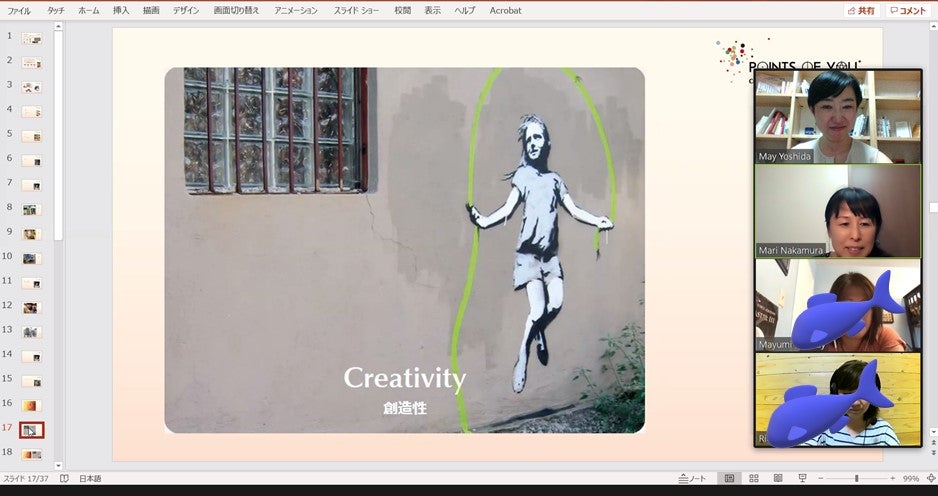This screenshot has height=496, width=938.
Task: Click the zoom slider handle
Action: (857, 479)
